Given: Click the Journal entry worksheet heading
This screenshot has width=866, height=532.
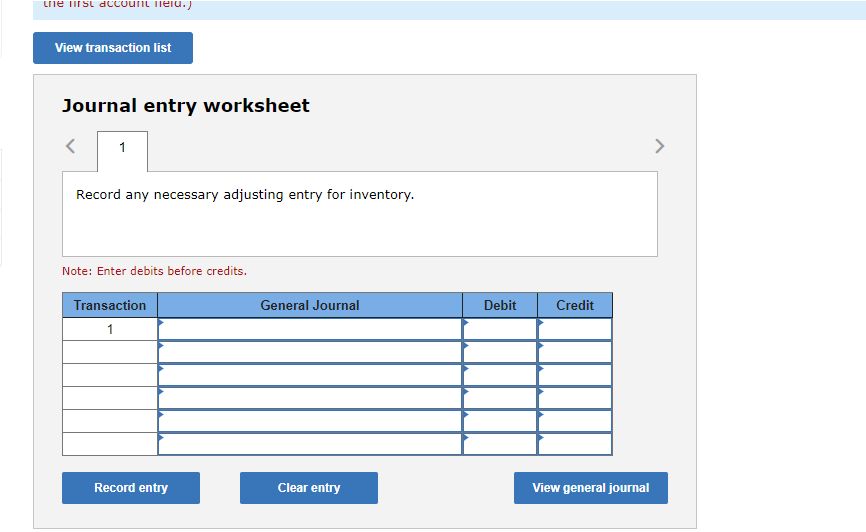Looking at the screenshot, I should 186,106.
